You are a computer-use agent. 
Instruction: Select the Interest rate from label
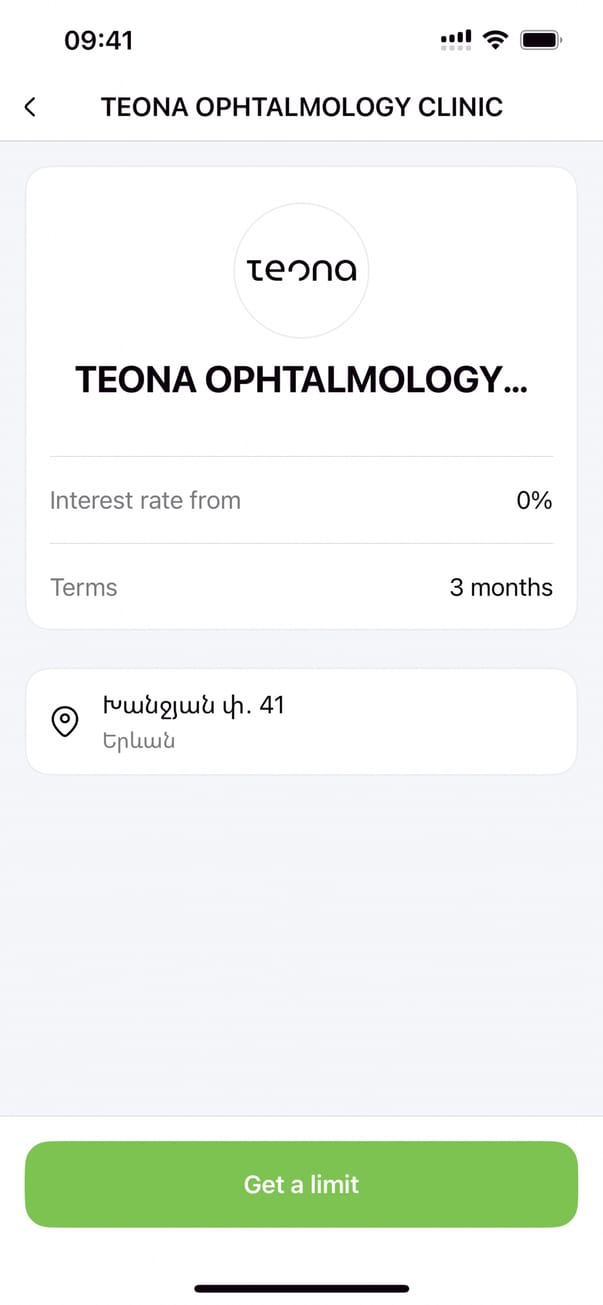point(145,500)
